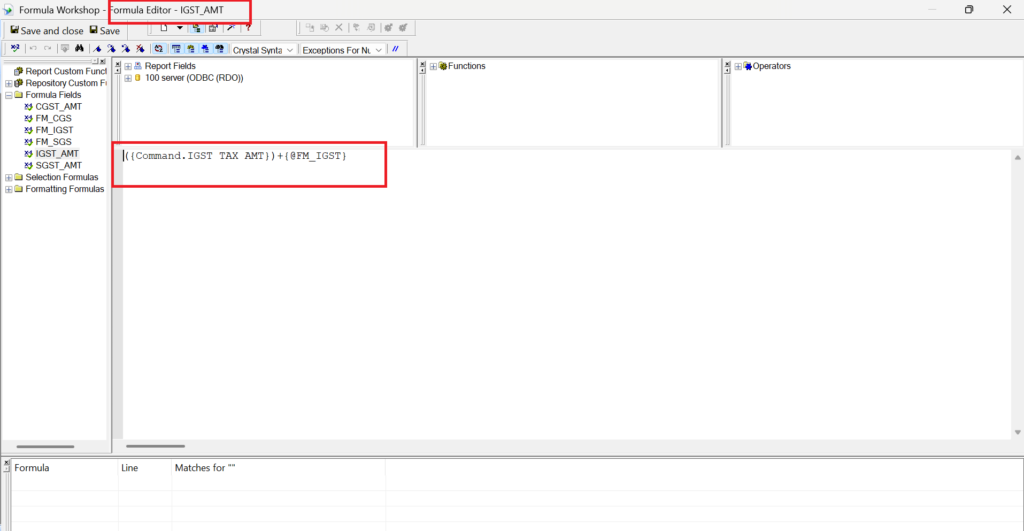Expand the Formatting Formulas folder
This screenshot has width=1024, height=531.
click(x=8, y=189)
